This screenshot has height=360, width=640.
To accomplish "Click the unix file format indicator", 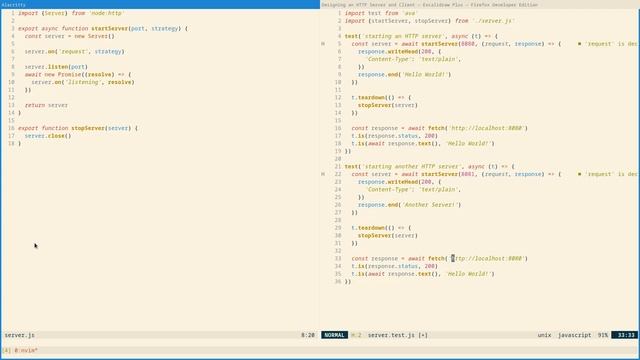I will pos(544,335).
